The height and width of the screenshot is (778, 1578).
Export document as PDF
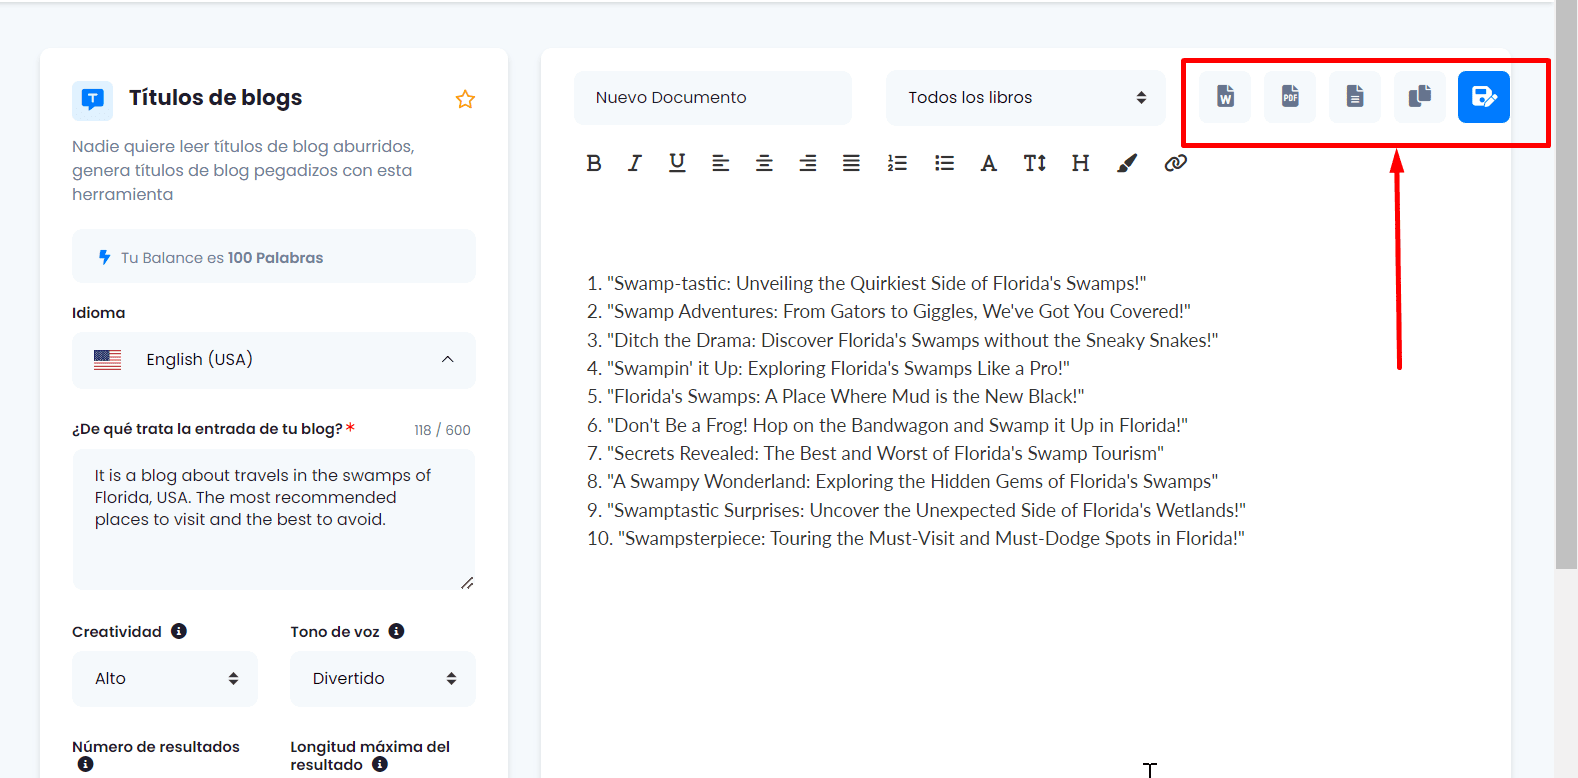click(1290, 97)
